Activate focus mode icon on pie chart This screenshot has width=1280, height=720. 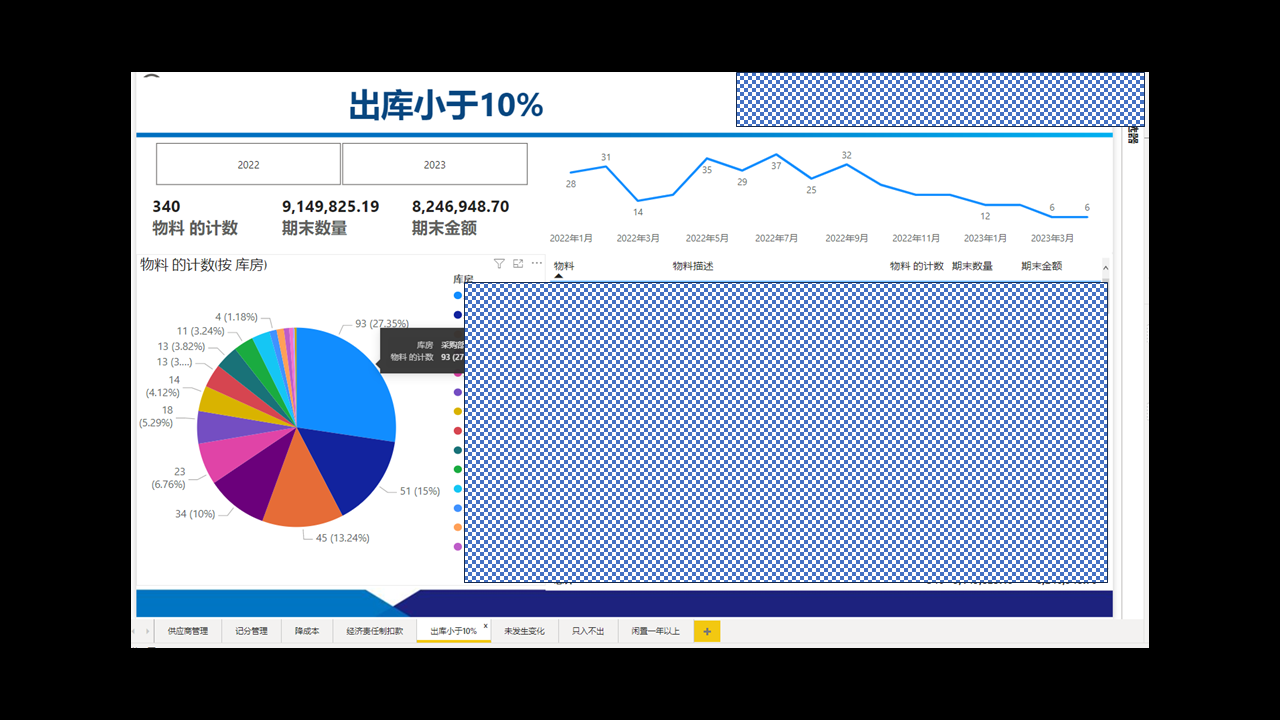pos(518,264)
